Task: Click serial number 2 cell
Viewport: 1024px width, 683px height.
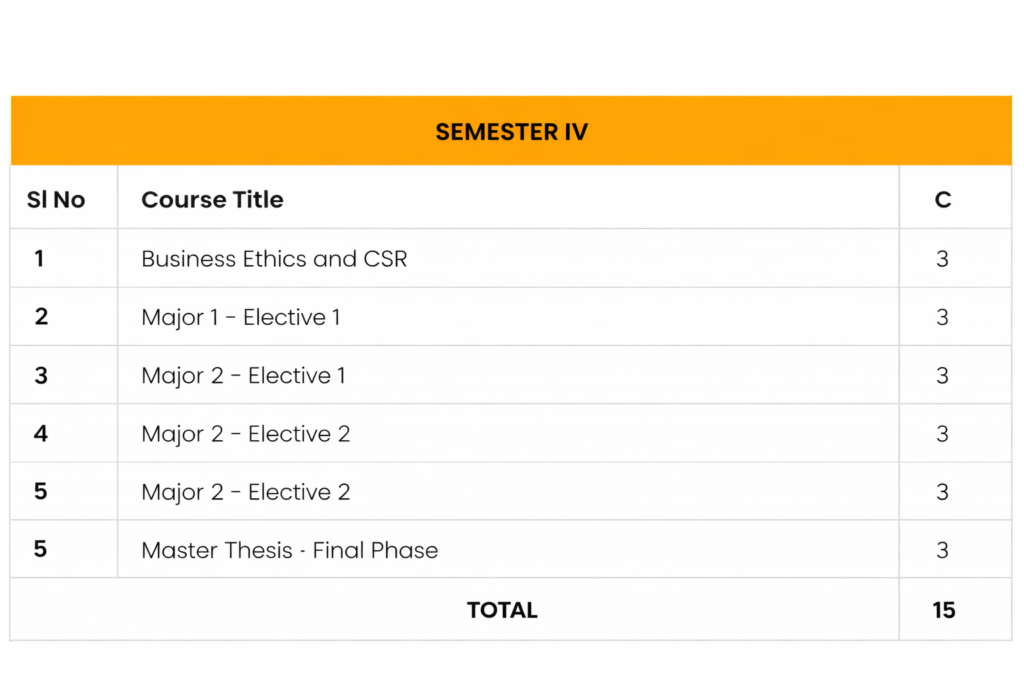Action: (41, 317)
